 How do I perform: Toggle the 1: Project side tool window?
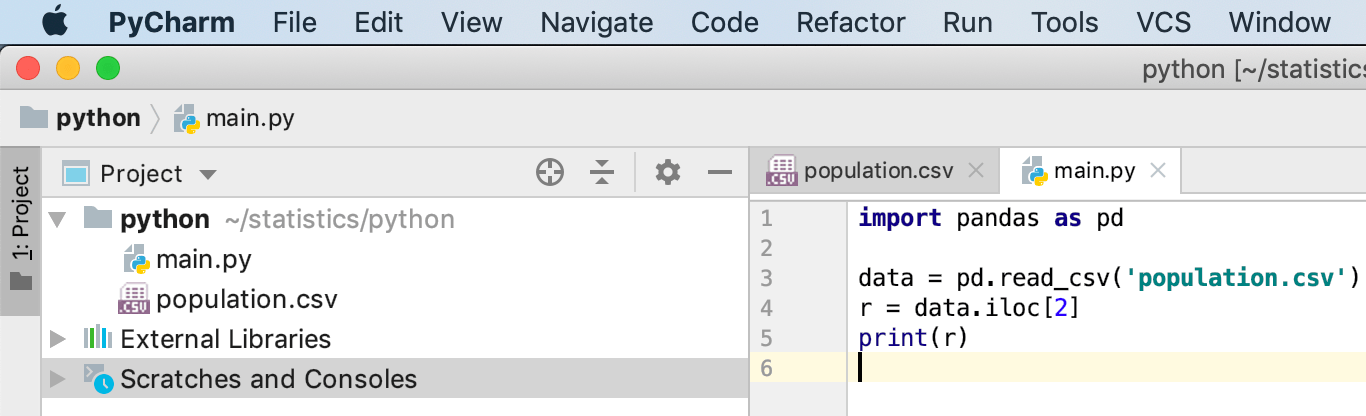click(21, 229)
